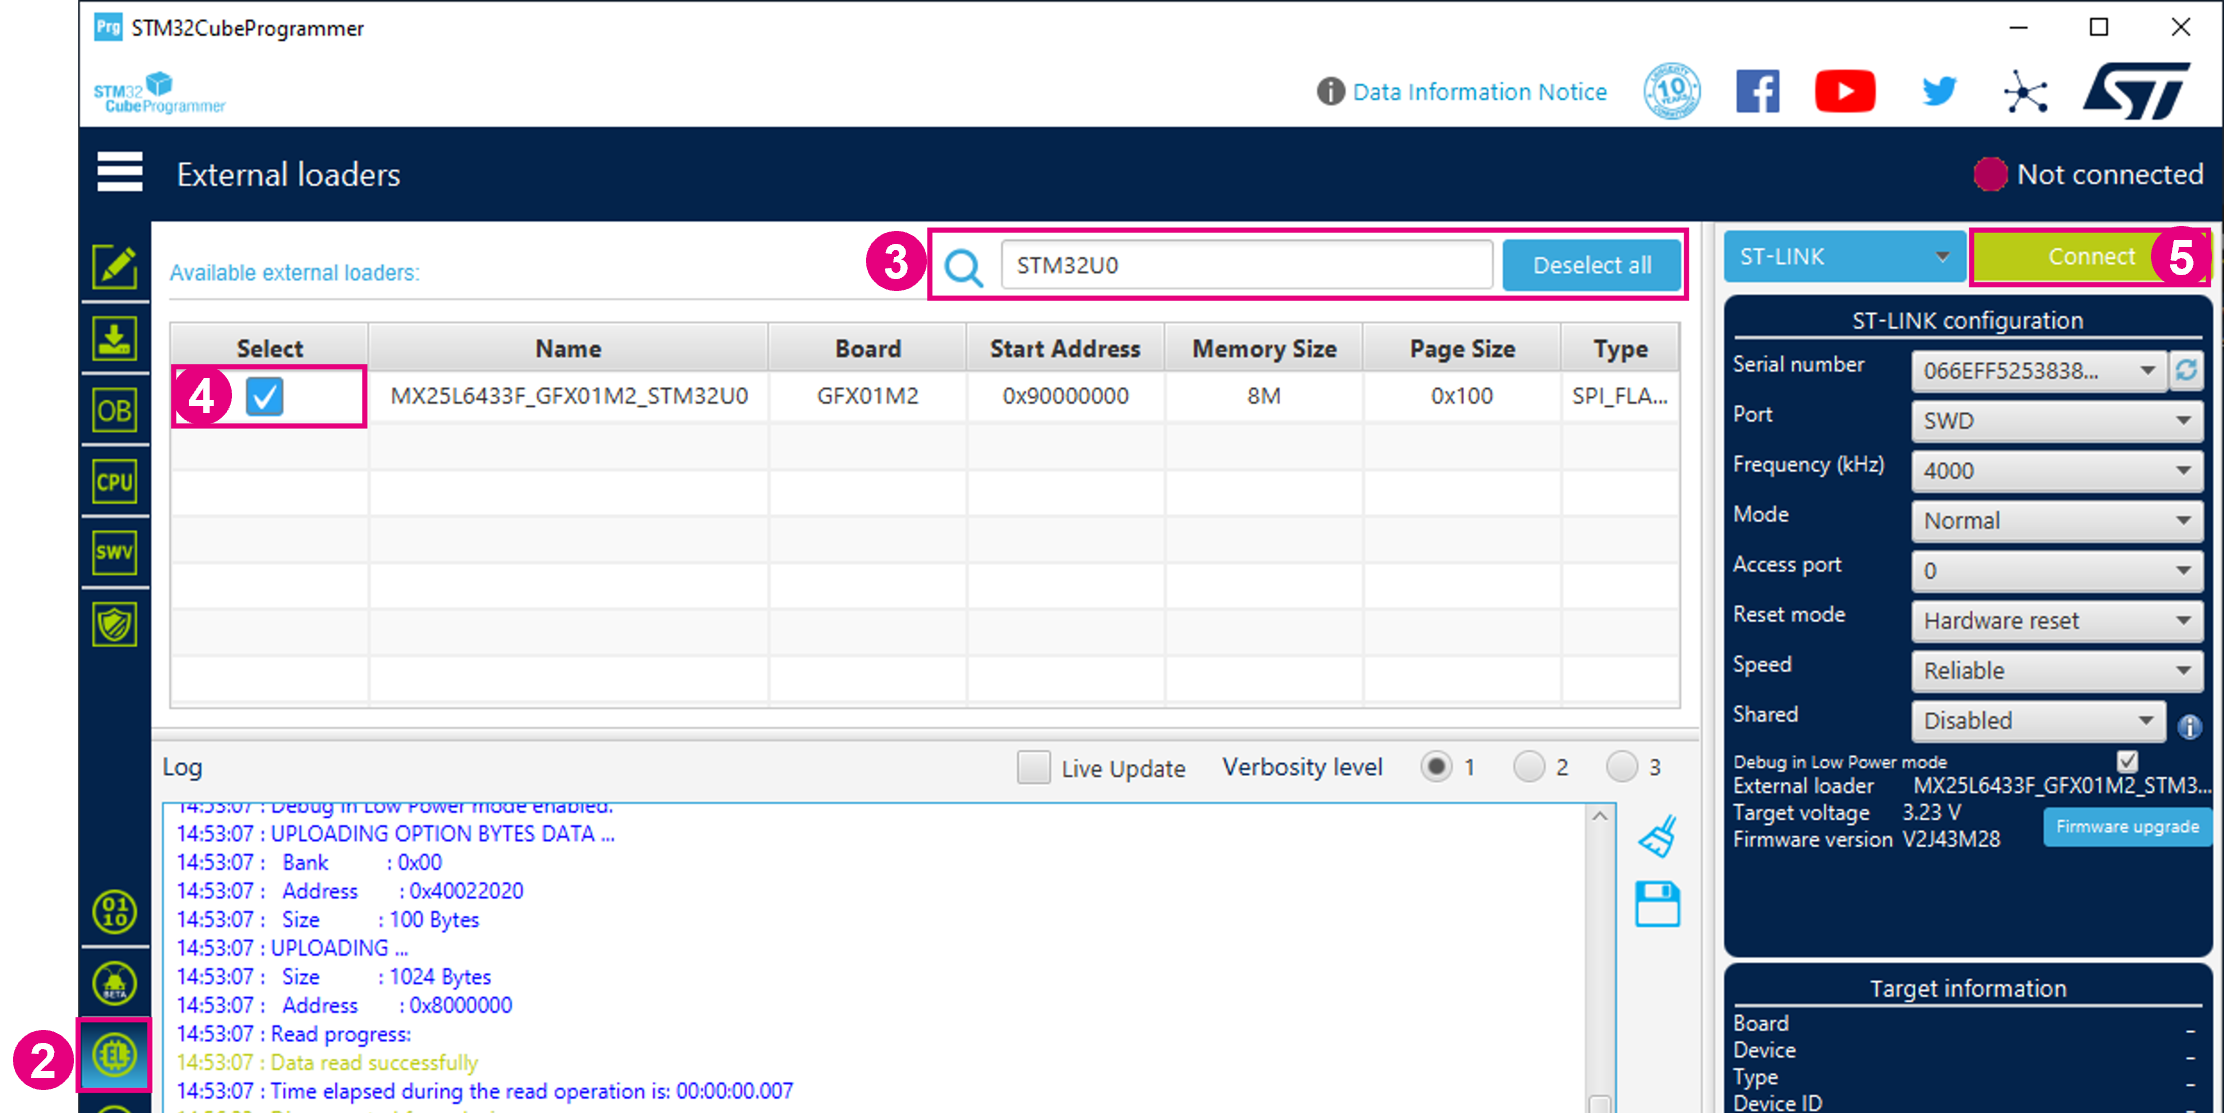Open Memory & File editing panel
This screenshot has width=2225, height=1119.
[115, 267]
